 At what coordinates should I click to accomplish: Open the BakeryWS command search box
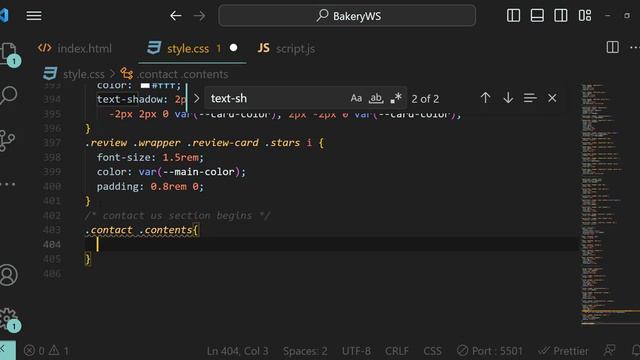[x=347, y=16]
